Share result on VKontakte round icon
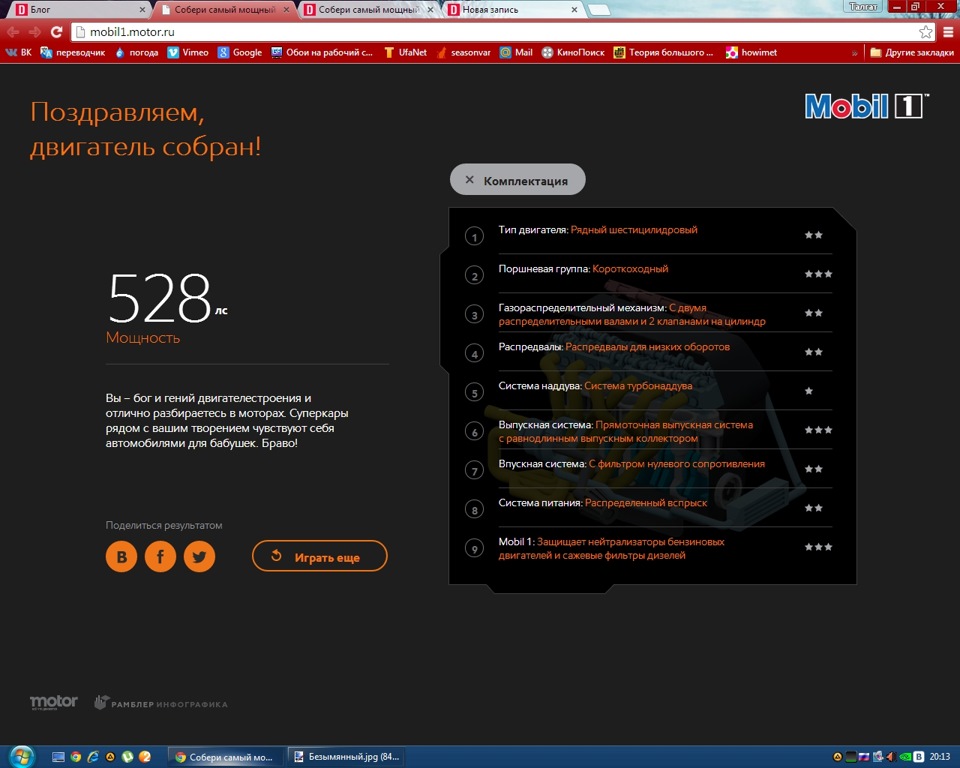The image size is (960, 768). (121, 556)
